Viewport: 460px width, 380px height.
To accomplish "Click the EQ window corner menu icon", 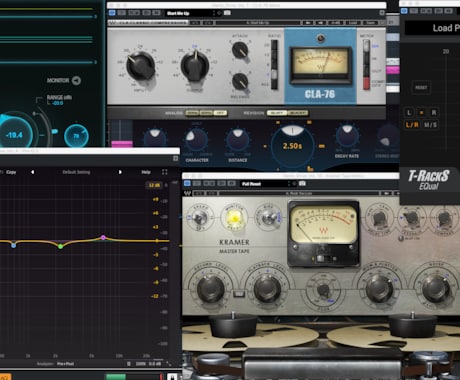I will click(x=175, y=159).
